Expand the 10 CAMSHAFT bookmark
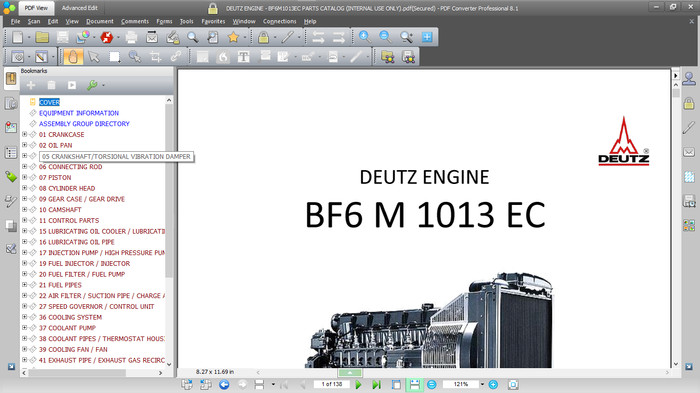 [x=25, y=209]
